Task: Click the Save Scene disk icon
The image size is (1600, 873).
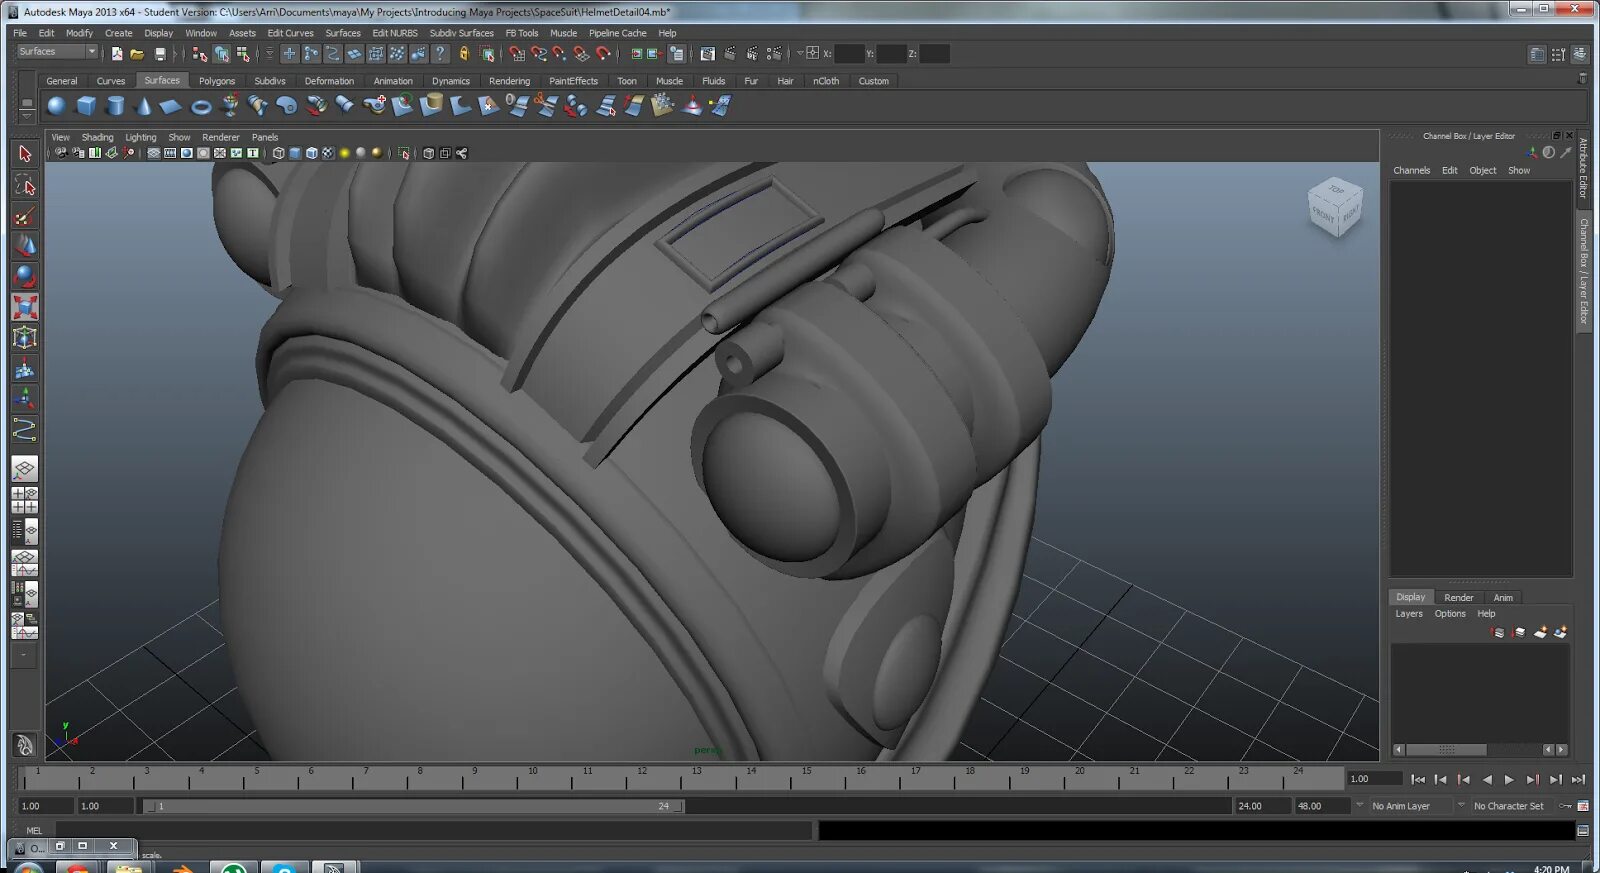Action: click(160, 54)
